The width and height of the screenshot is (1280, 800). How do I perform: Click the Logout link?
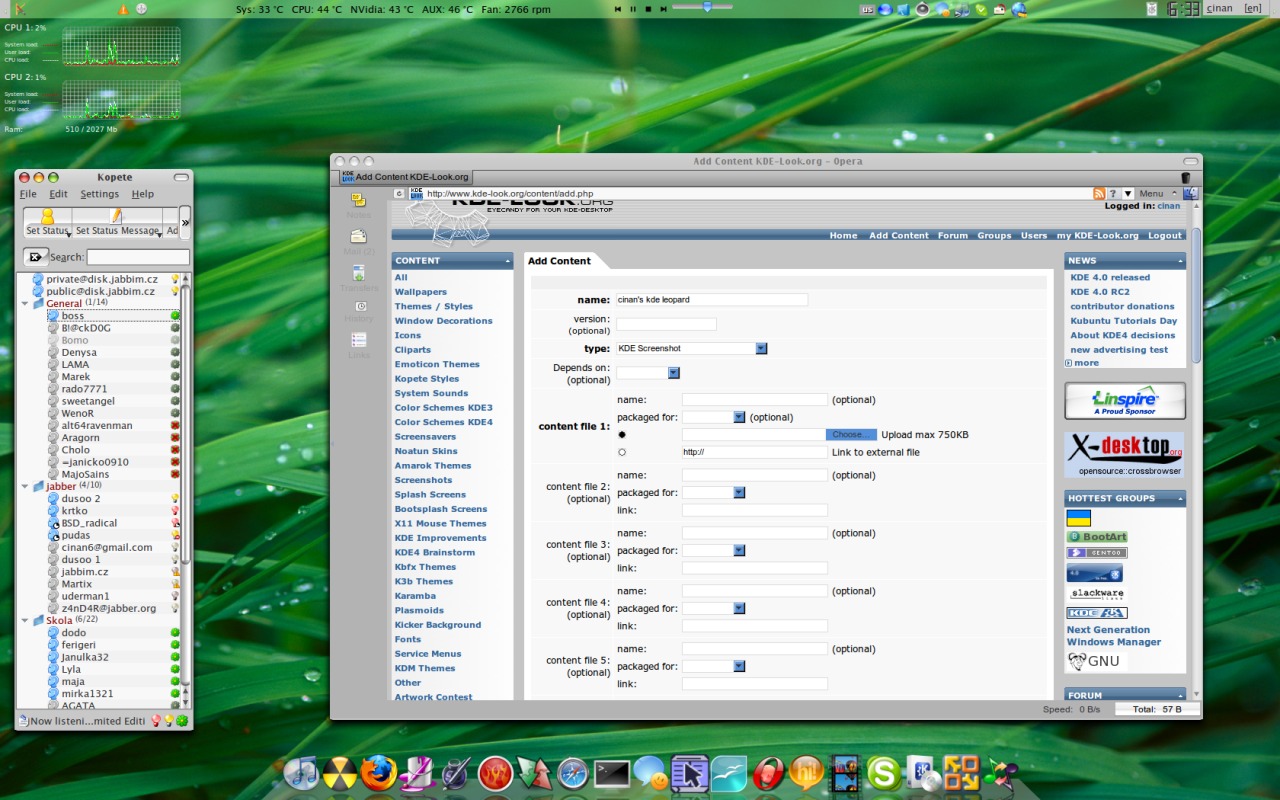[x=1165, y=235]
